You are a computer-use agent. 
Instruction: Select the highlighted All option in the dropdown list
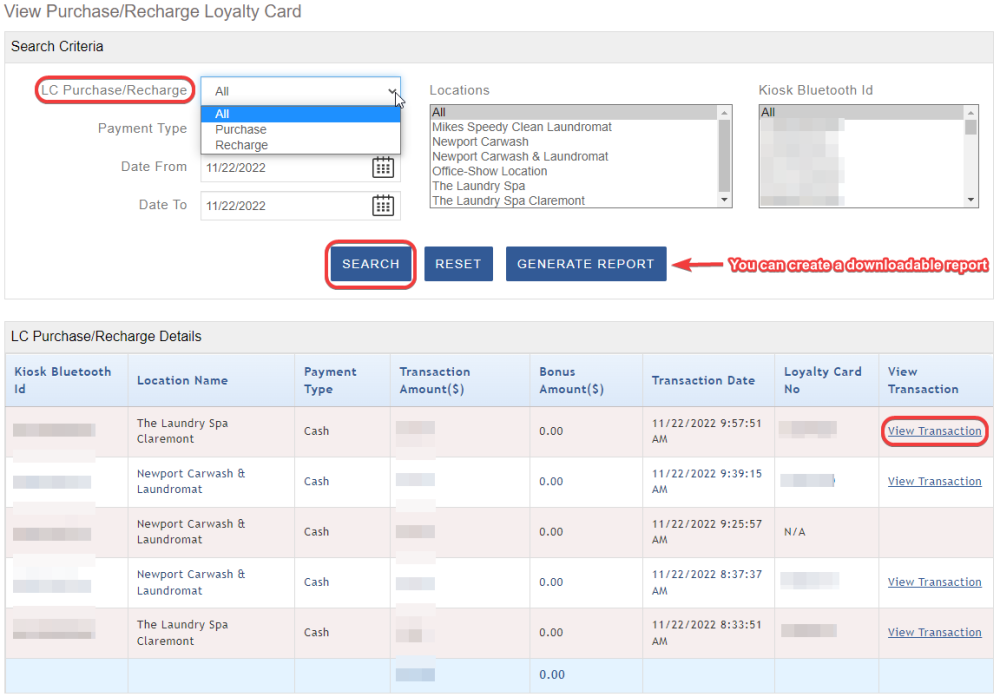coord(300,114)
